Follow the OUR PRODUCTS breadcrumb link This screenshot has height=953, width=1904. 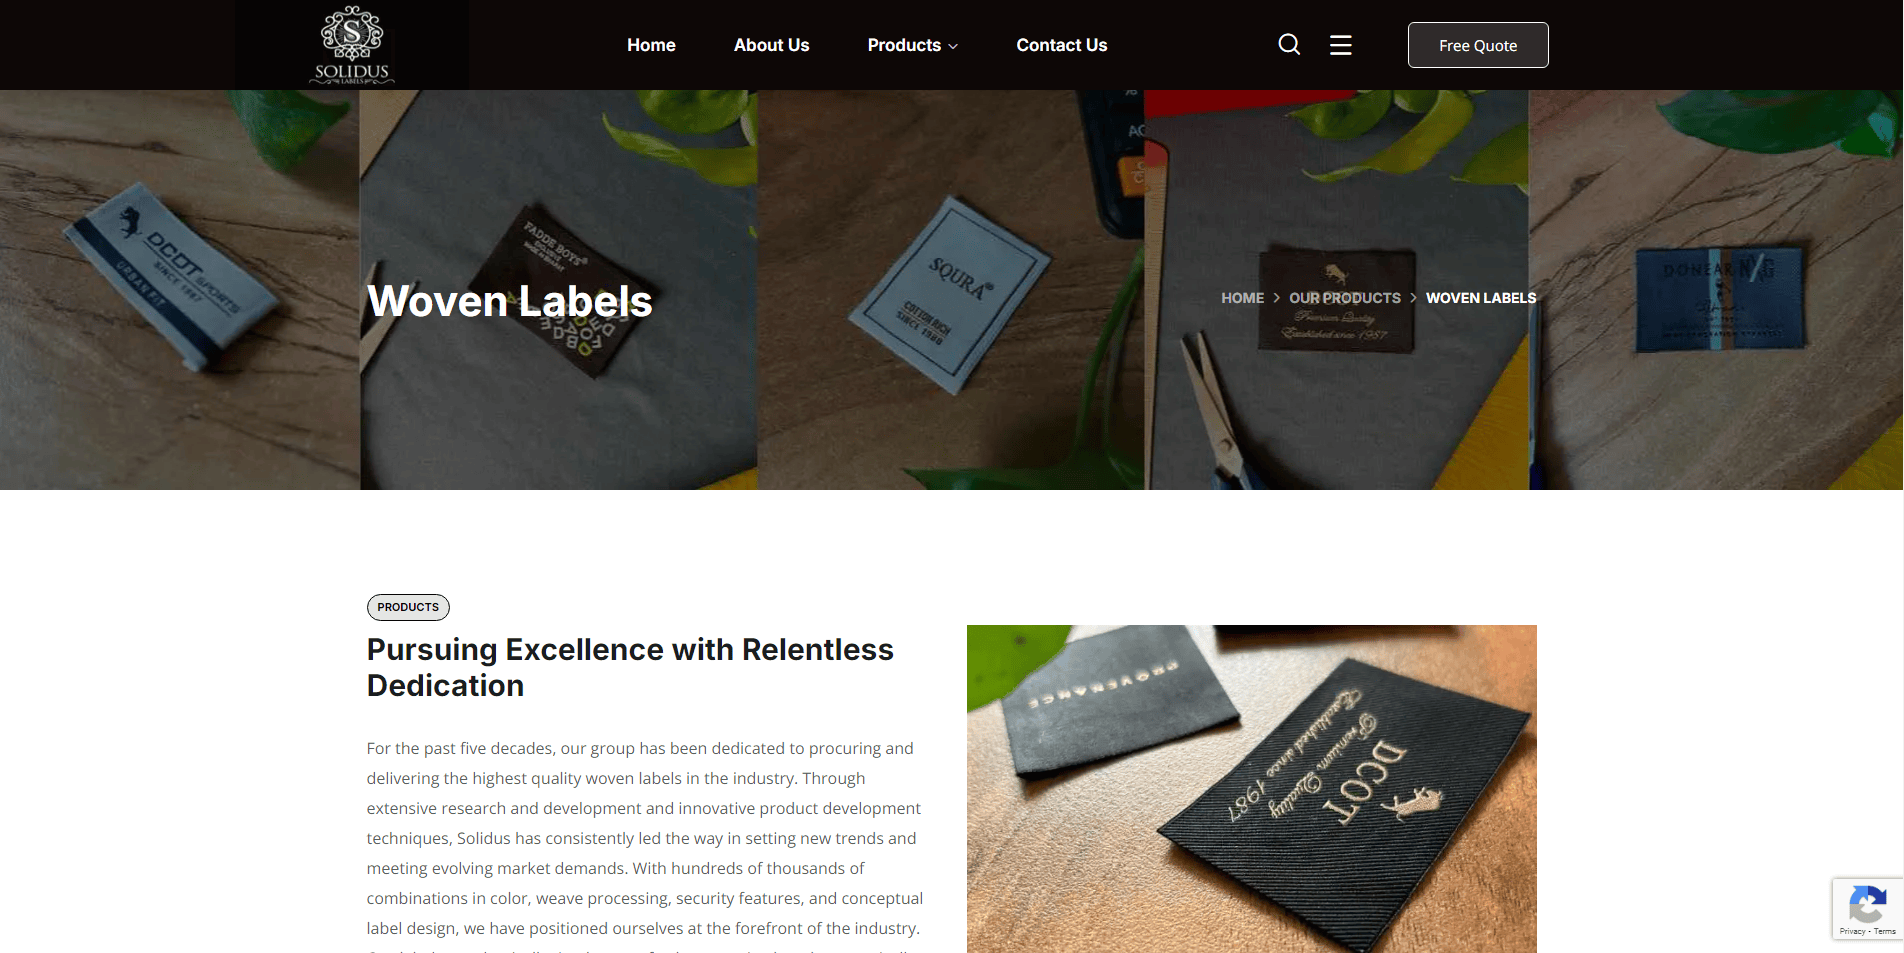pyautogui.click(x=1344, y=298)
